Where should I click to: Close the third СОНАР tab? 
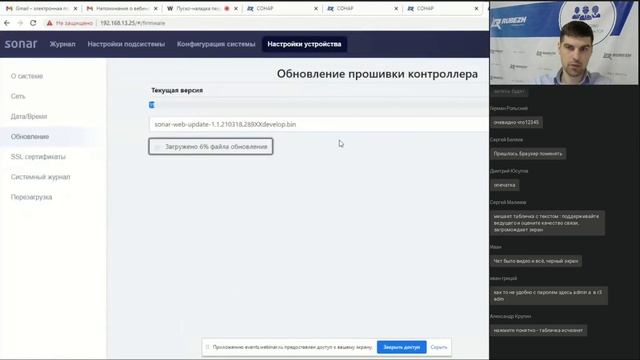point(476,8)
